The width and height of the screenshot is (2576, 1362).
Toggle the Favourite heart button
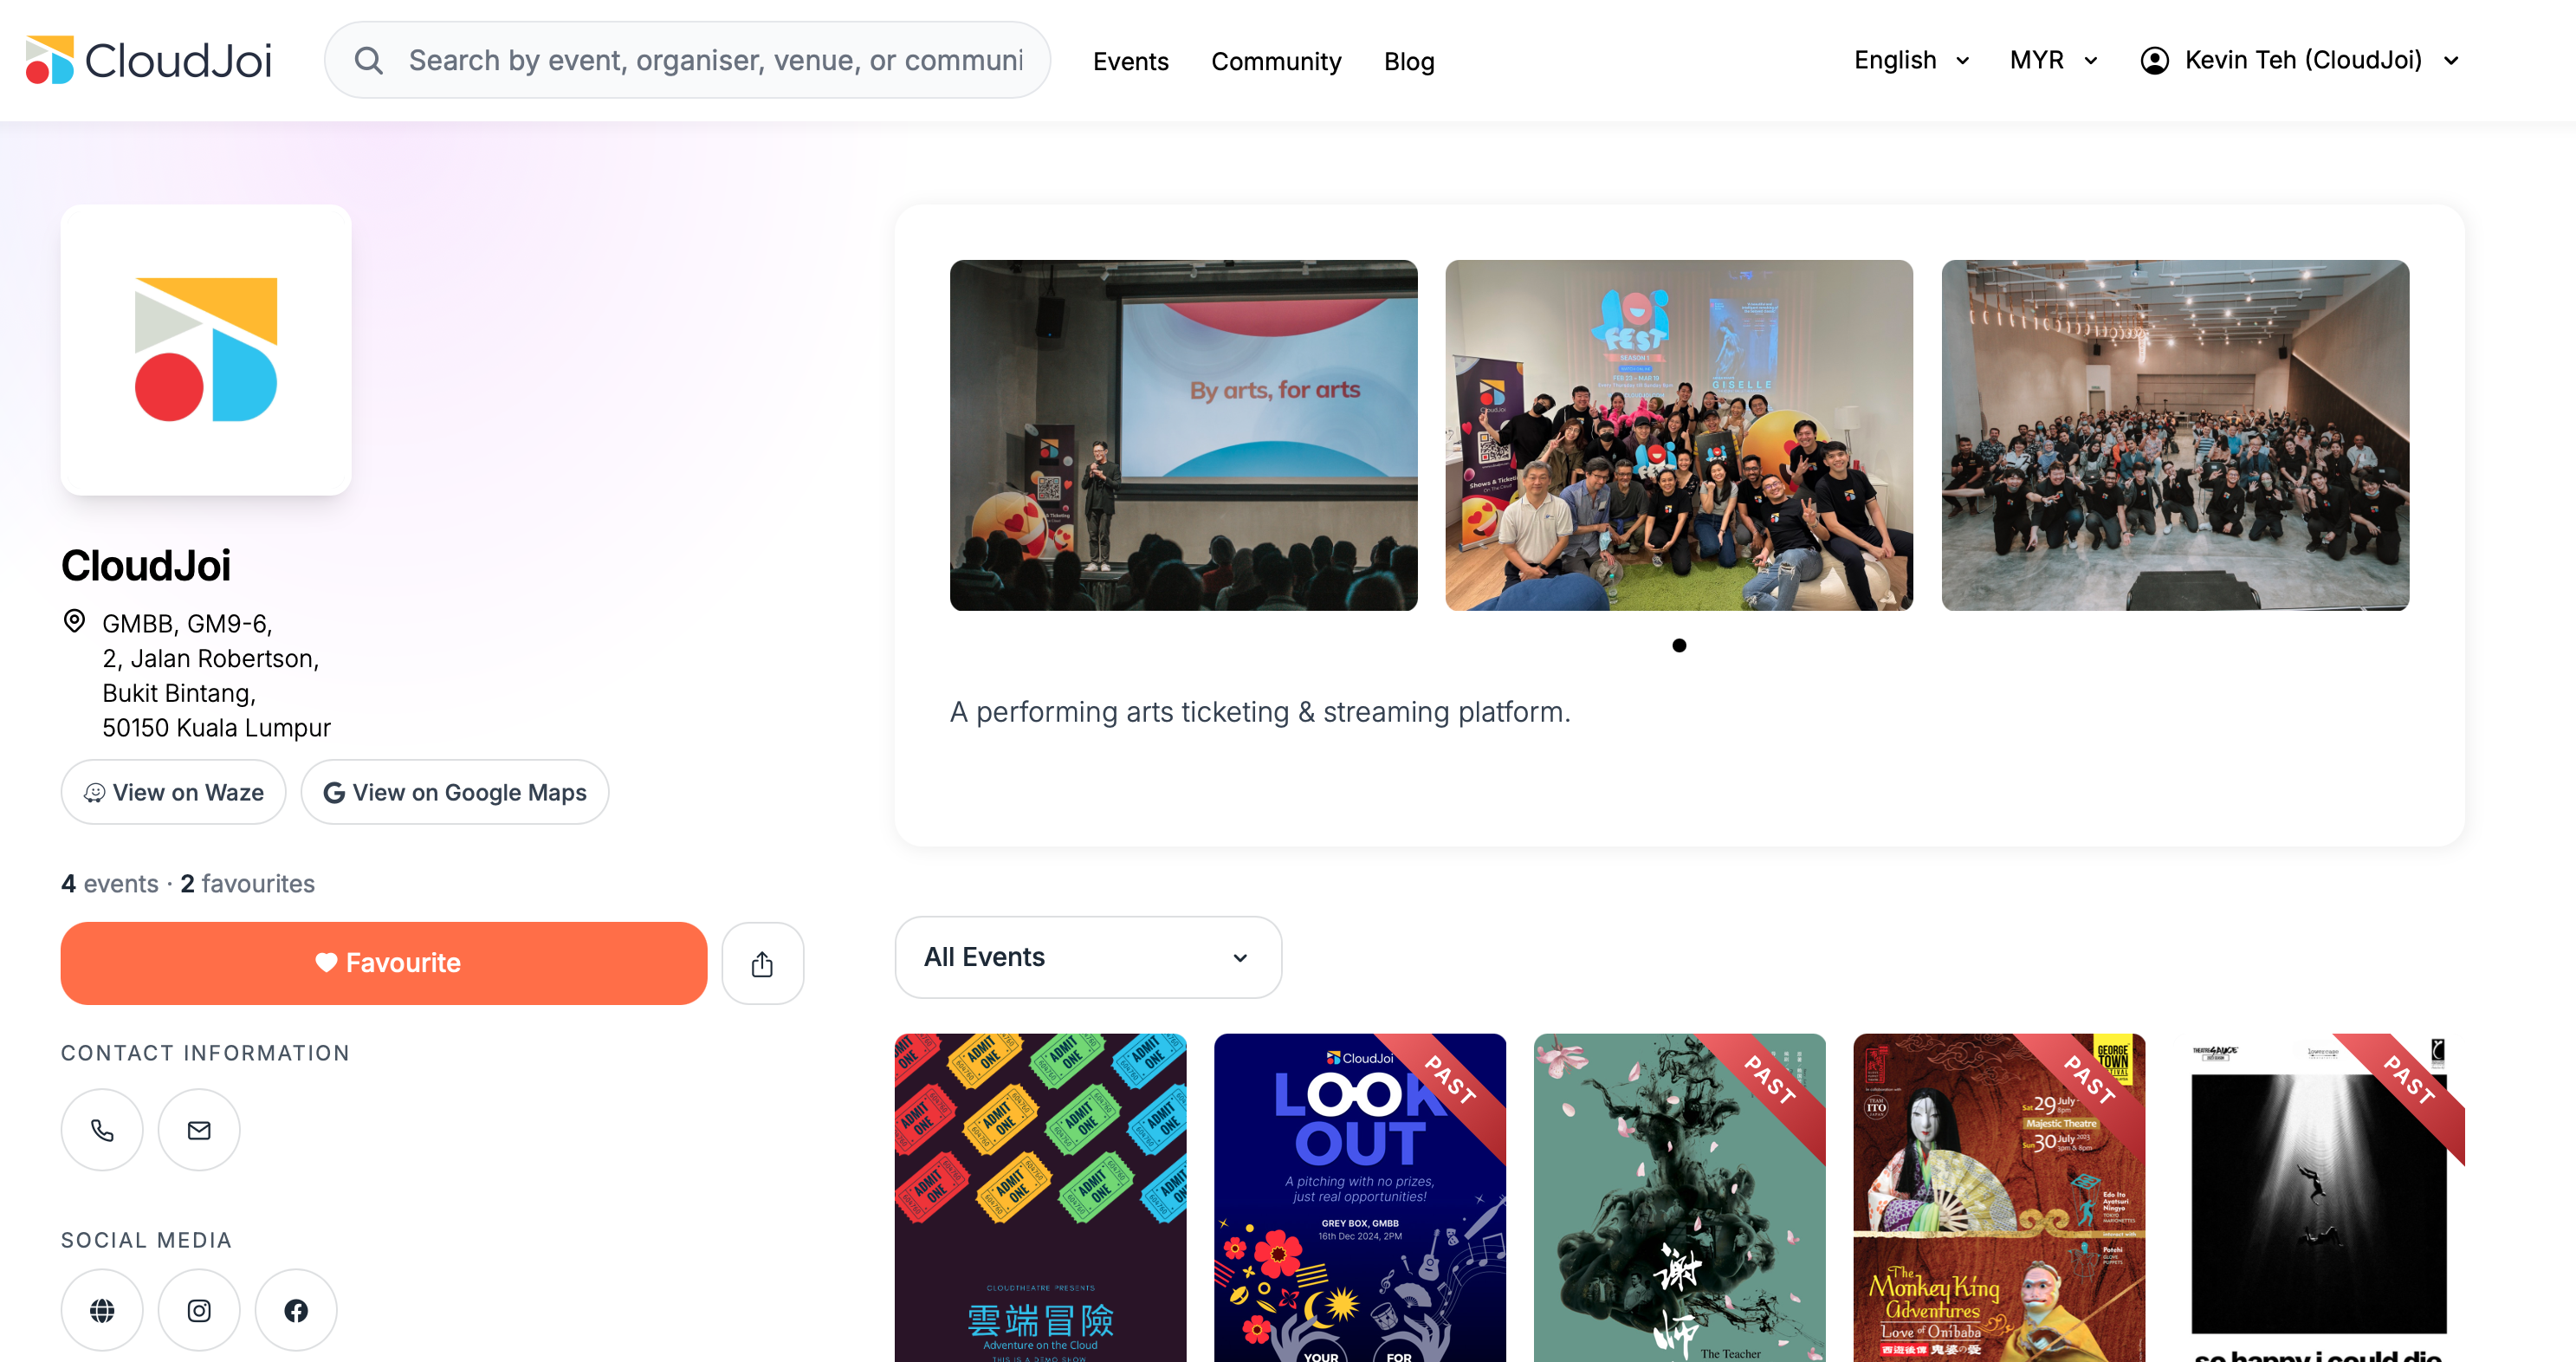pyautogui.click(x=384, y=963)
